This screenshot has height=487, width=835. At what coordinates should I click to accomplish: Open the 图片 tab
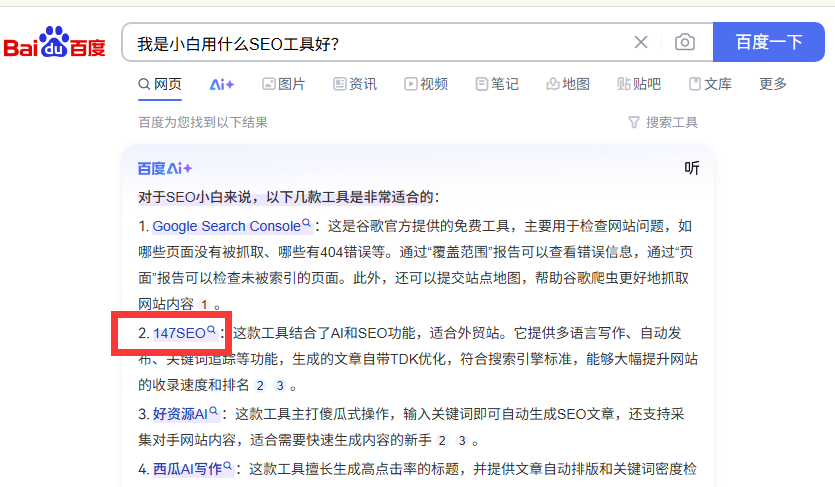[x=283, y=84]
